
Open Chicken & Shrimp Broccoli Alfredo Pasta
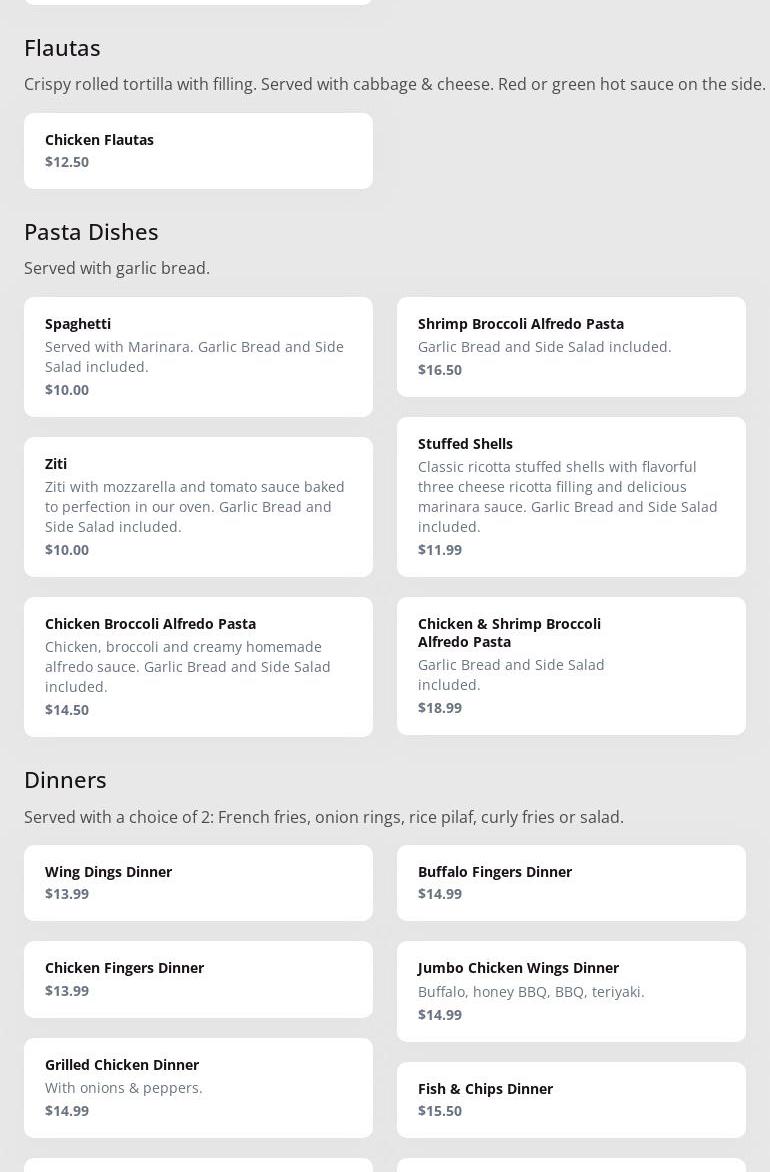[x=571, y=665]
